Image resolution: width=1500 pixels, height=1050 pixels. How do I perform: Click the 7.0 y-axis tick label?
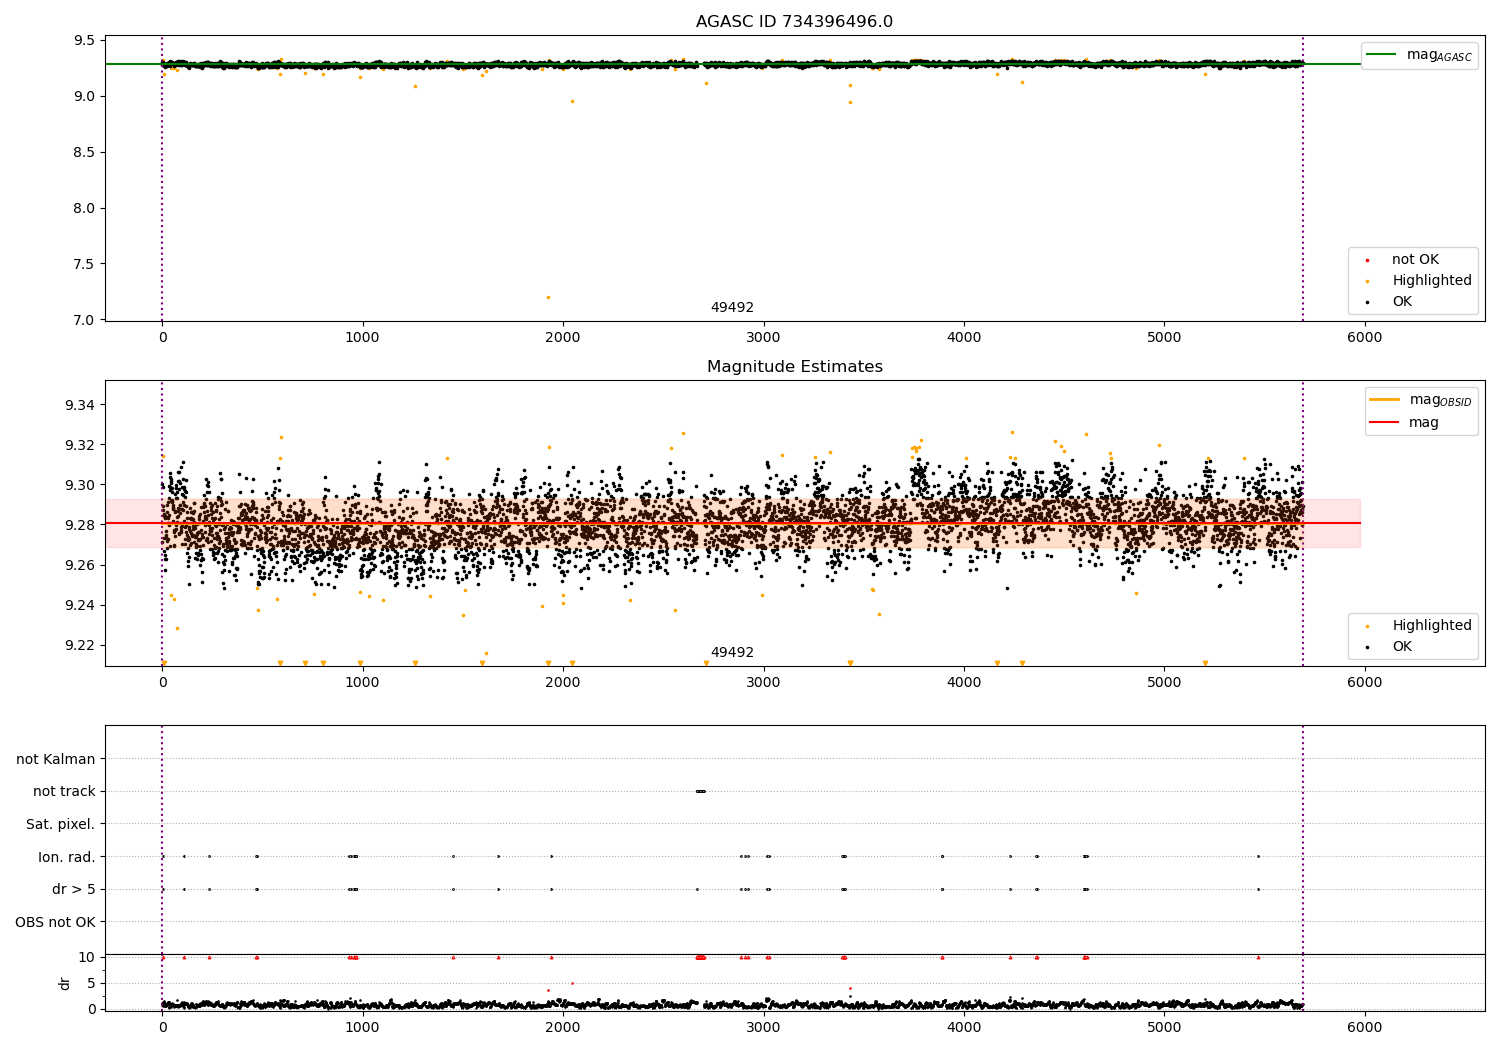(85, 320)
